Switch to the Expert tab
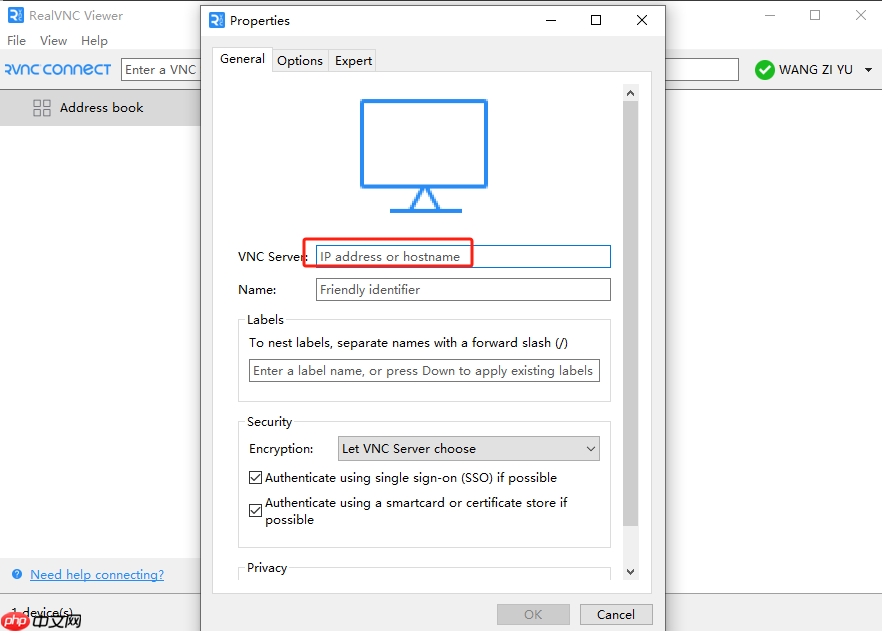The height and width of the screenshot is (631, 882). pos(353,61)
